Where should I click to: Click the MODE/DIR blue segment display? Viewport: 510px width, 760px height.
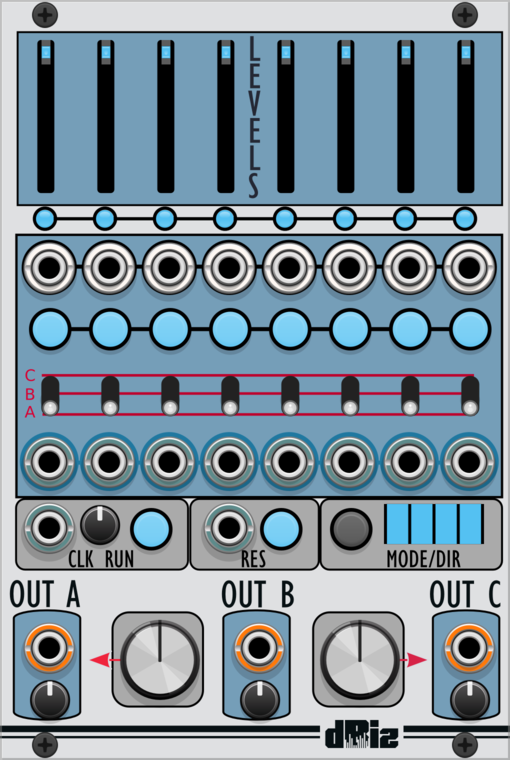[434, 524]
